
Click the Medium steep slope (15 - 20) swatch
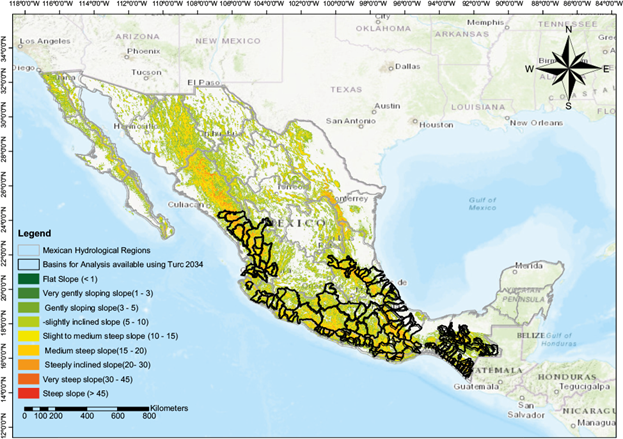29,351
